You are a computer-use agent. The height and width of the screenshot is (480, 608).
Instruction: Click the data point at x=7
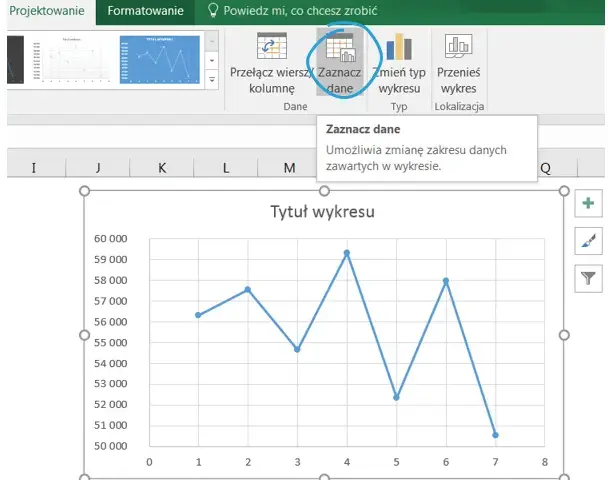tap(495, 435)
